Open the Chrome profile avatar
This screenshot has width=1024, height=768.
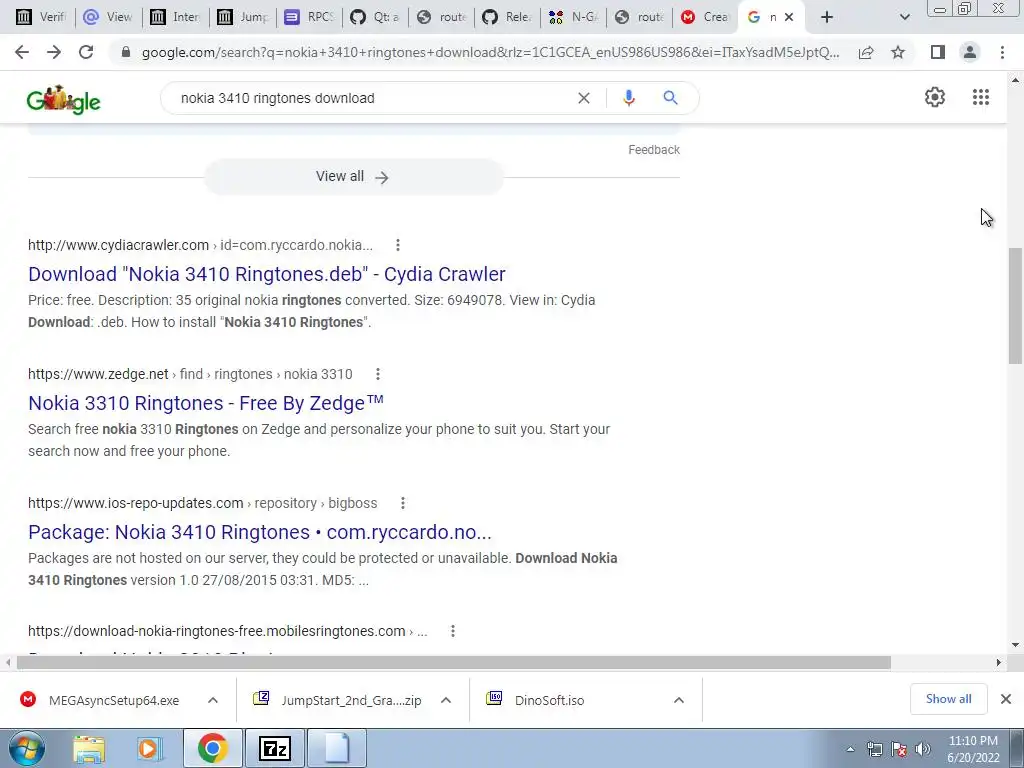(970, 52)
